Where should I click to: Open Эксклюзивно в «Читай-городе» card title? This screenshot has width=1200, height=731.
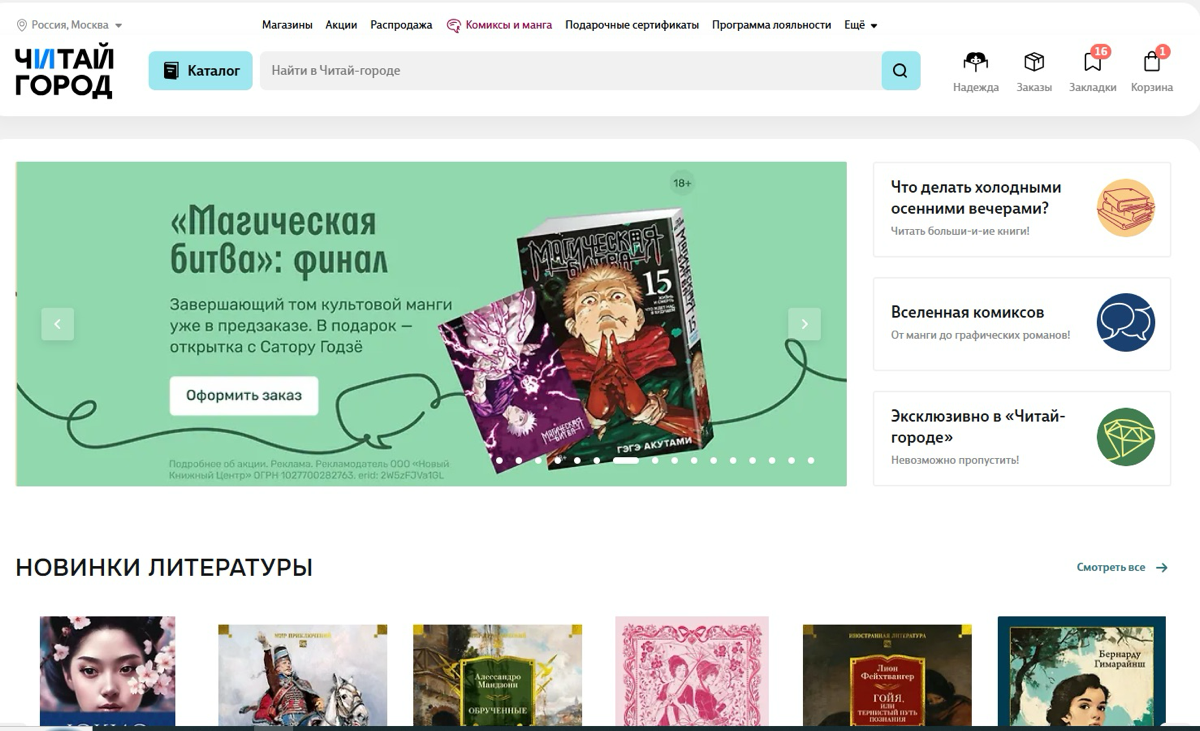click(x=978, y=427)
